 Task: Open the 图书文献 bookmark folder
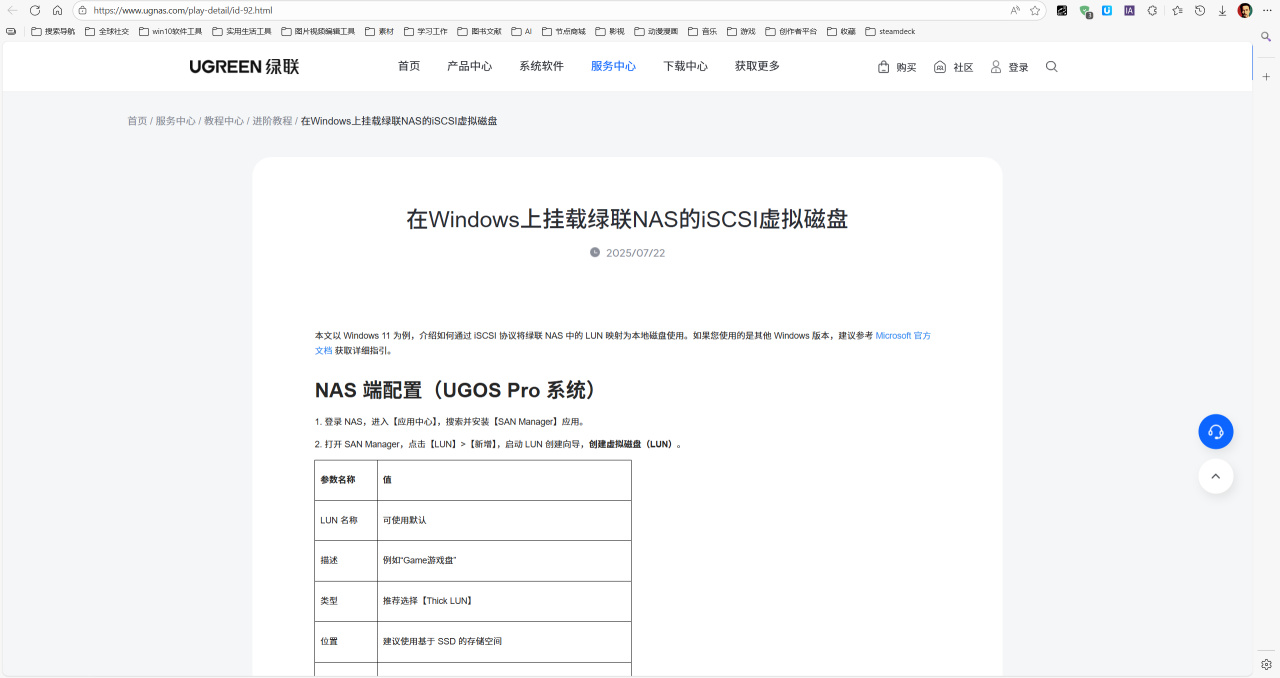(480, 31)
